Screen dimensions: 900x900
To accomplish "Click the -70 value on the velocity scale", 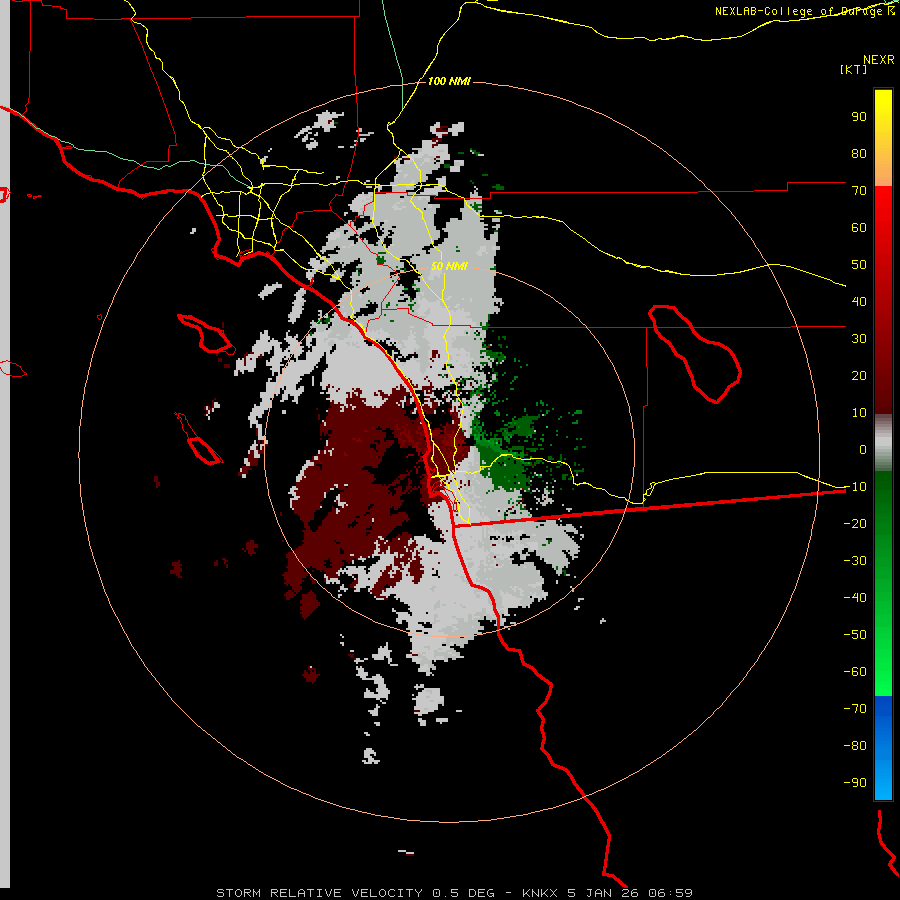I will [x=855, y=709].
